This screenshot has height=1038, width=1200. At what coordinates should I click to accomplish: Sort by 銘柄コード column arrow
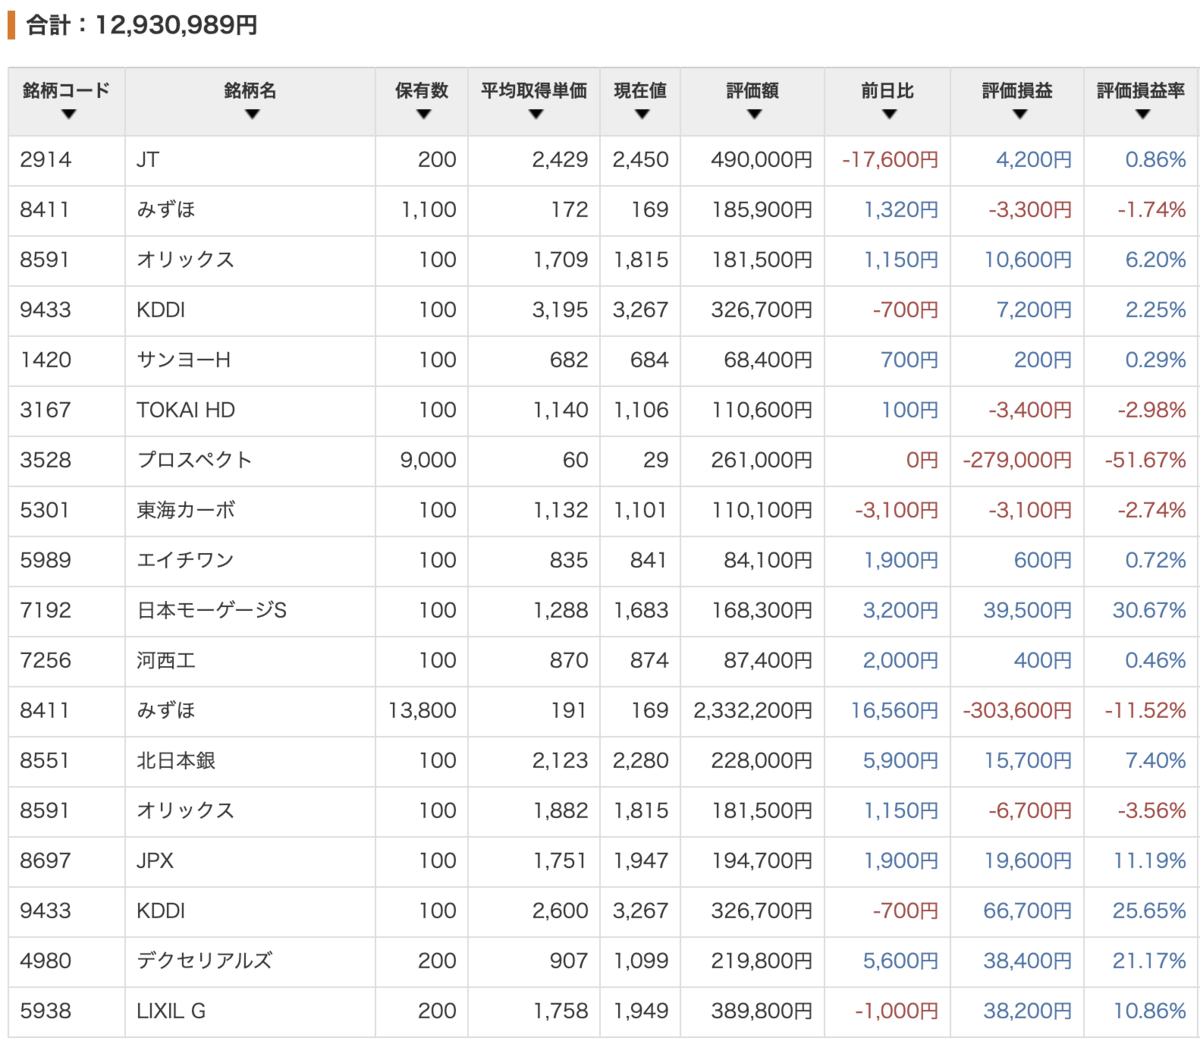coord(67,114)
